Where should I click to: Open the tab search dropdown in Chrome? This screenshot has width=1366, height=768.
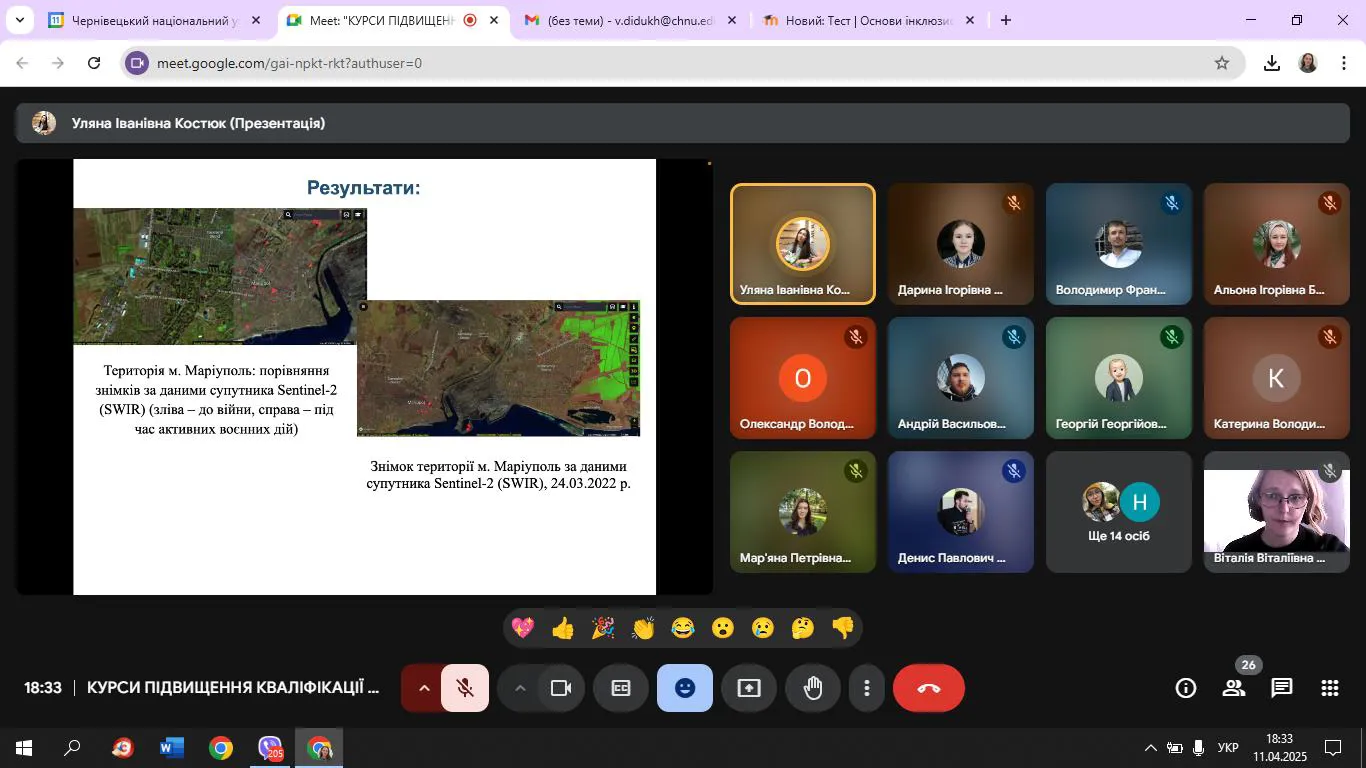pos(19,20)
